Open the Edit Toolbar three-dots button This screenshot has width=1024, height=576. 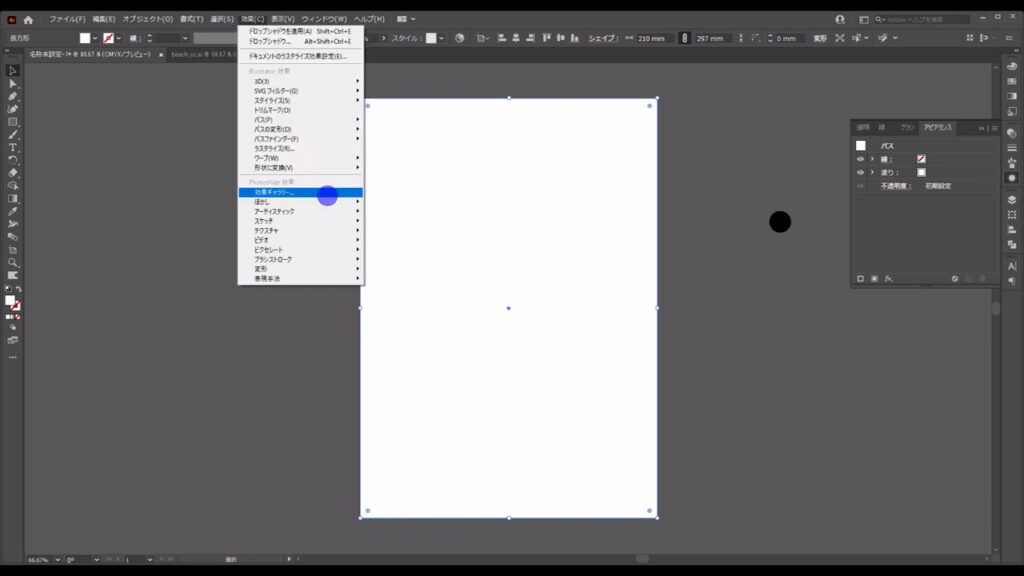tap(12, 357)
